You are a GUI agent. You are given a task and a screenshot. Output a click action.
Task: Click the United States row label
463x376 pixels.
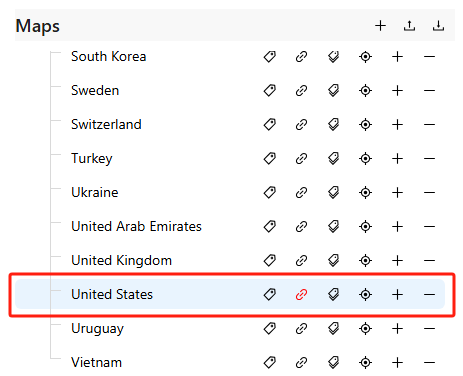(112, 295)
